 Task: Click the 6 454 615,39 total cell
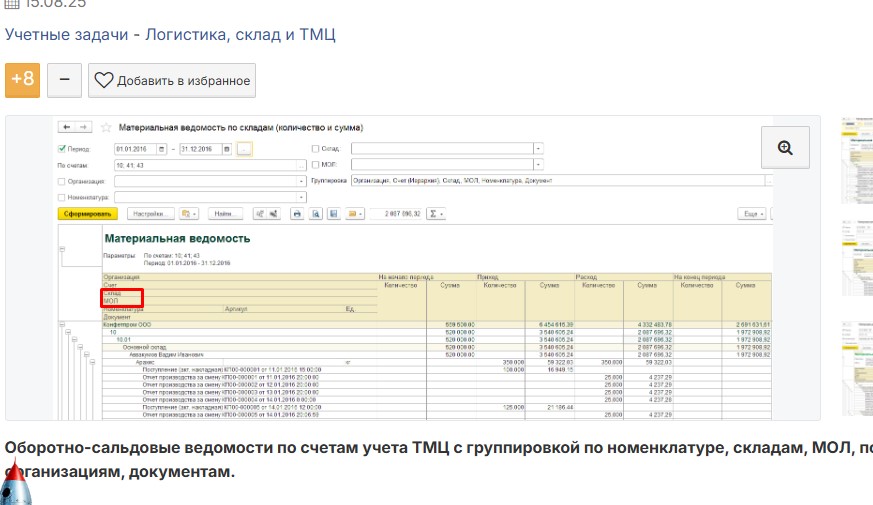tap(548, 325)
